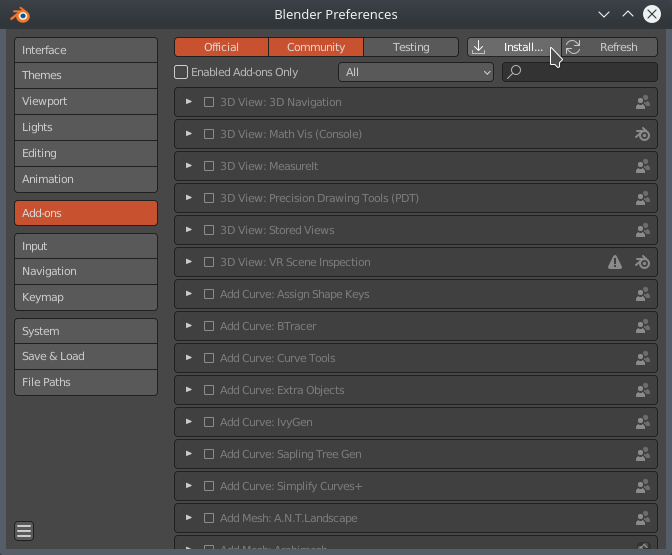Enable the Enabled Add-ons Only checkbox

[181, 72]
